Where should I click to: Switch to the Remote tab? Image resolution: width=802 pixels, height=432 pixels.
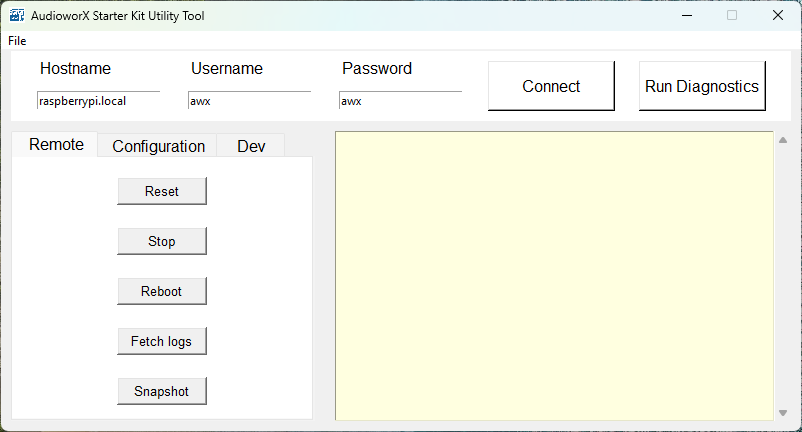click(x=56, y=145)
